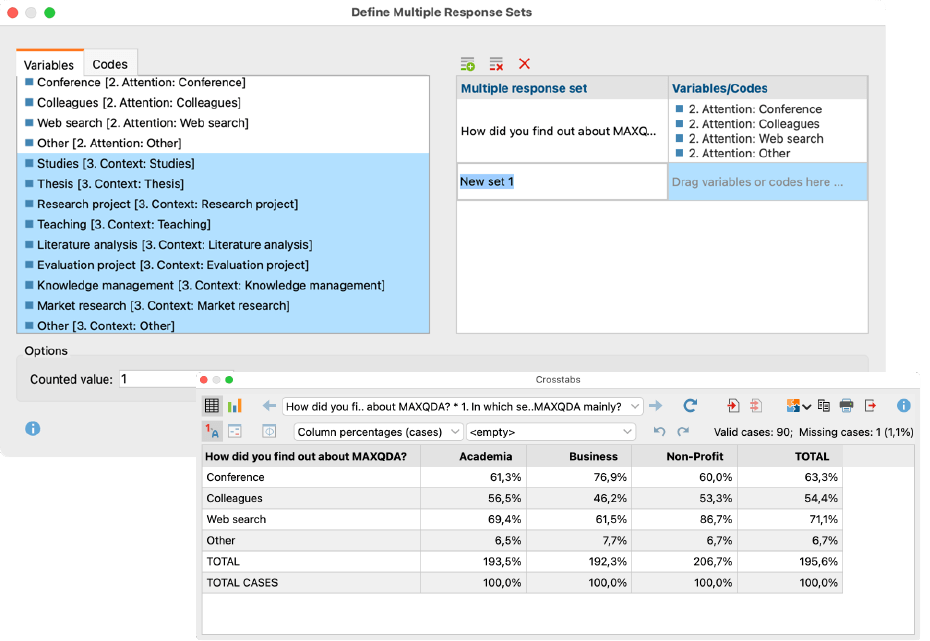
Task: Open the <empty> dropdown
Action: pyautogui.click(x=551, y=432)
